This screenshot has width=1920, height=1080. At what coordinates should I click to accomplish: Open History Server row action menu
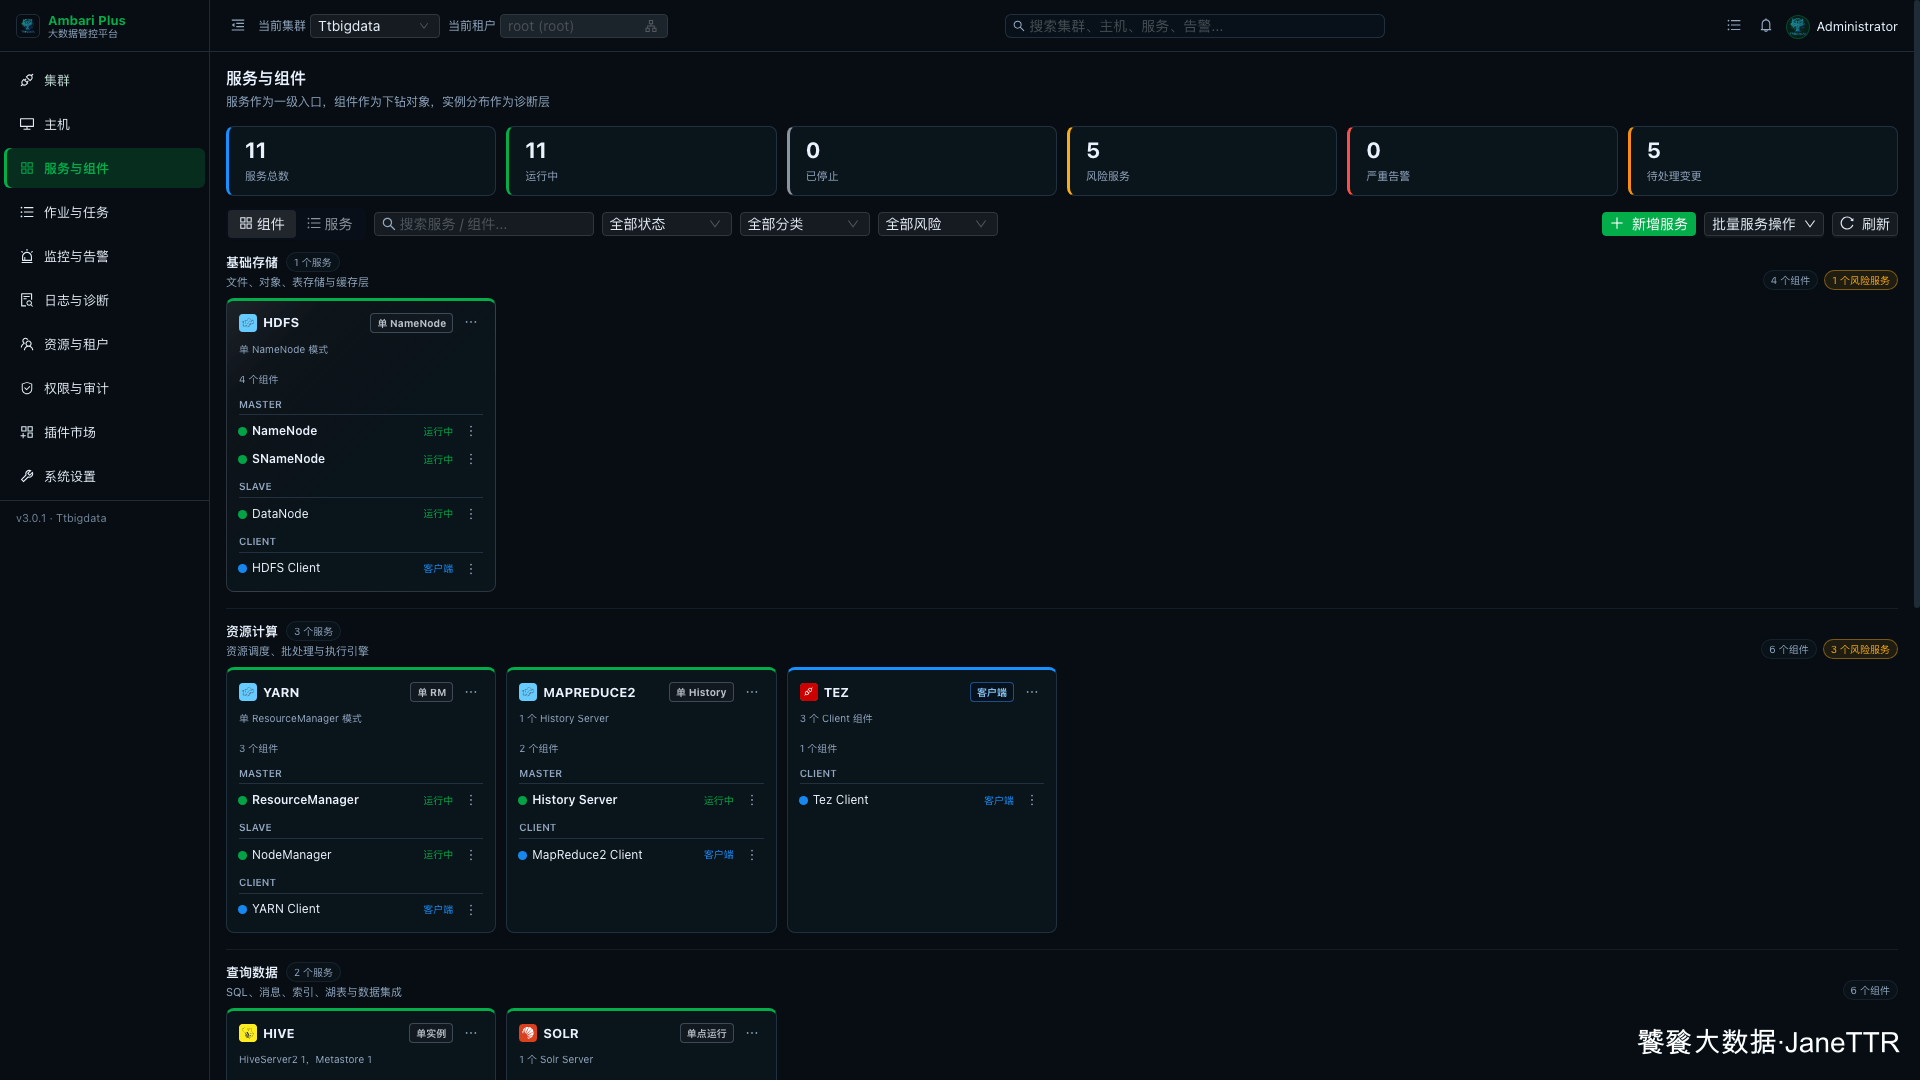tap(752, 801)
